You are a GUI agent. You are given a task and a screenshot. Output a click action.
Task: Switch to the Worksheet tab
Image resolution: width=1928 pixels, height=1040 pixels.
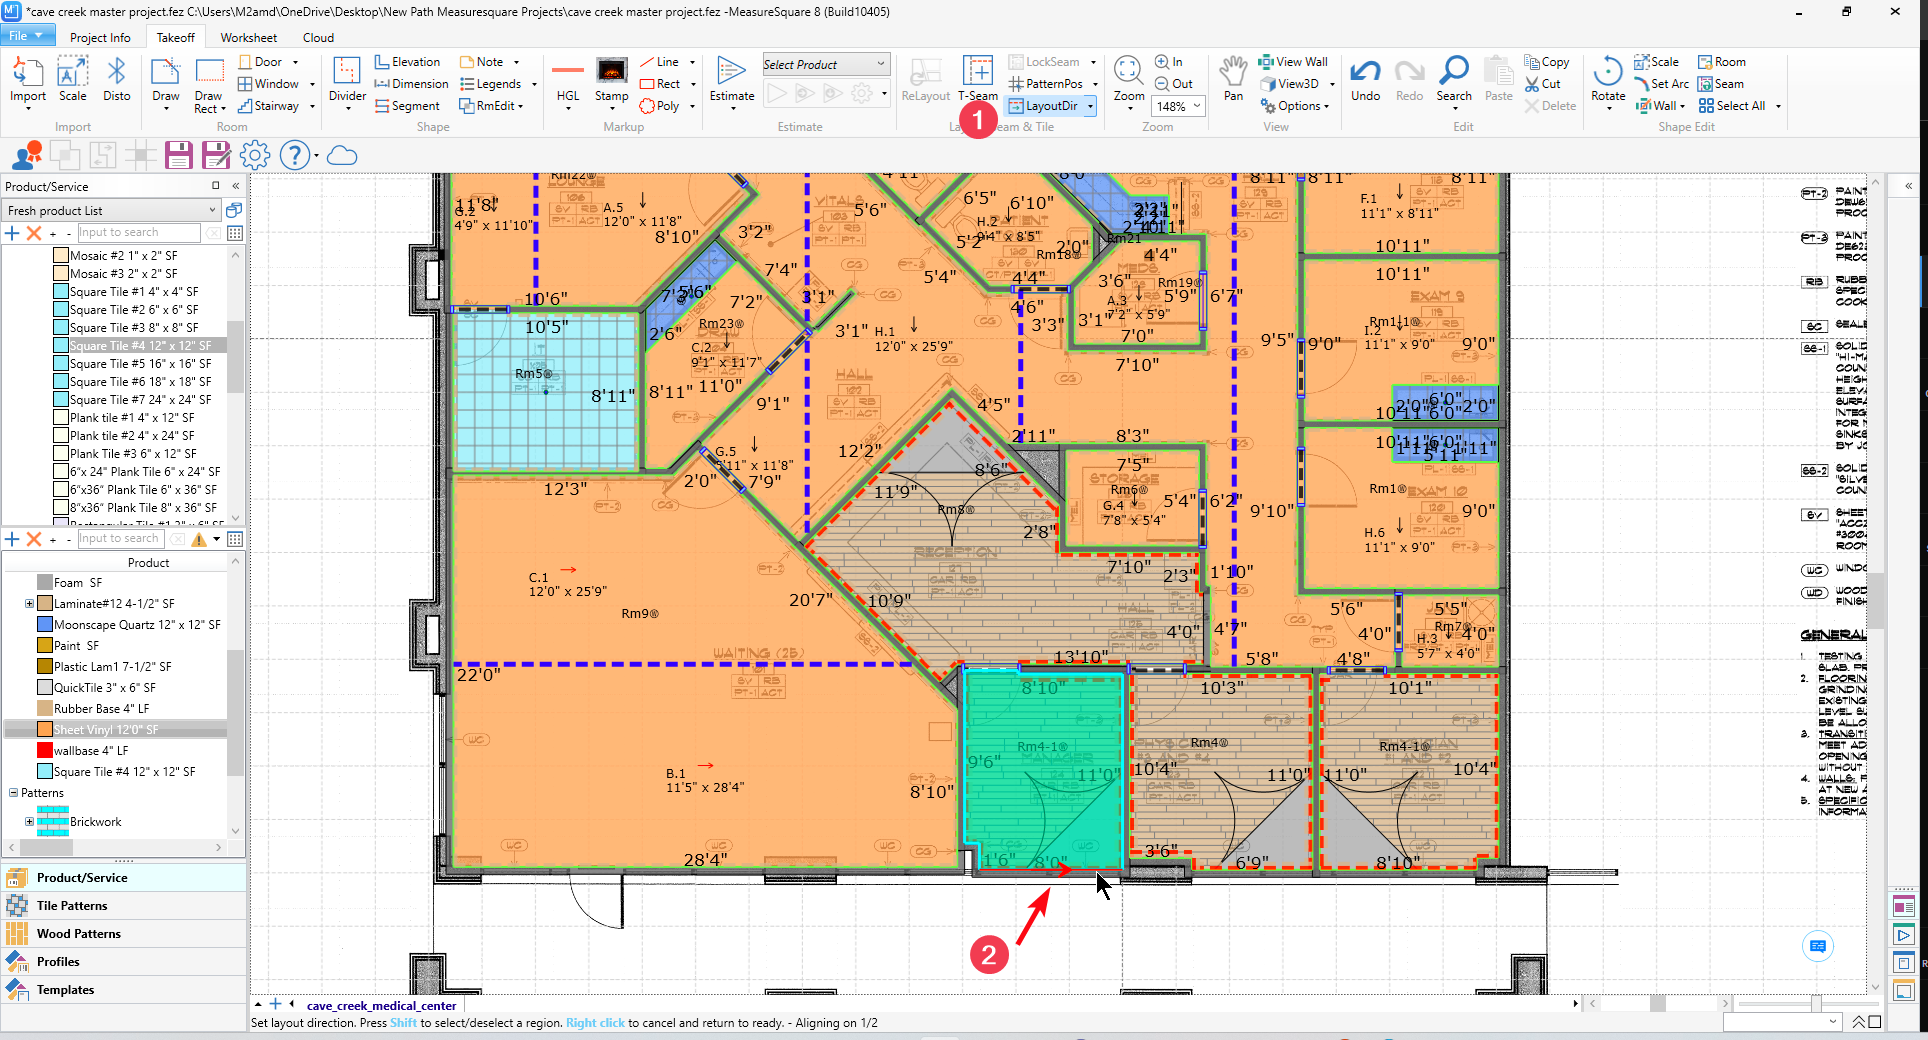(248, 38)
